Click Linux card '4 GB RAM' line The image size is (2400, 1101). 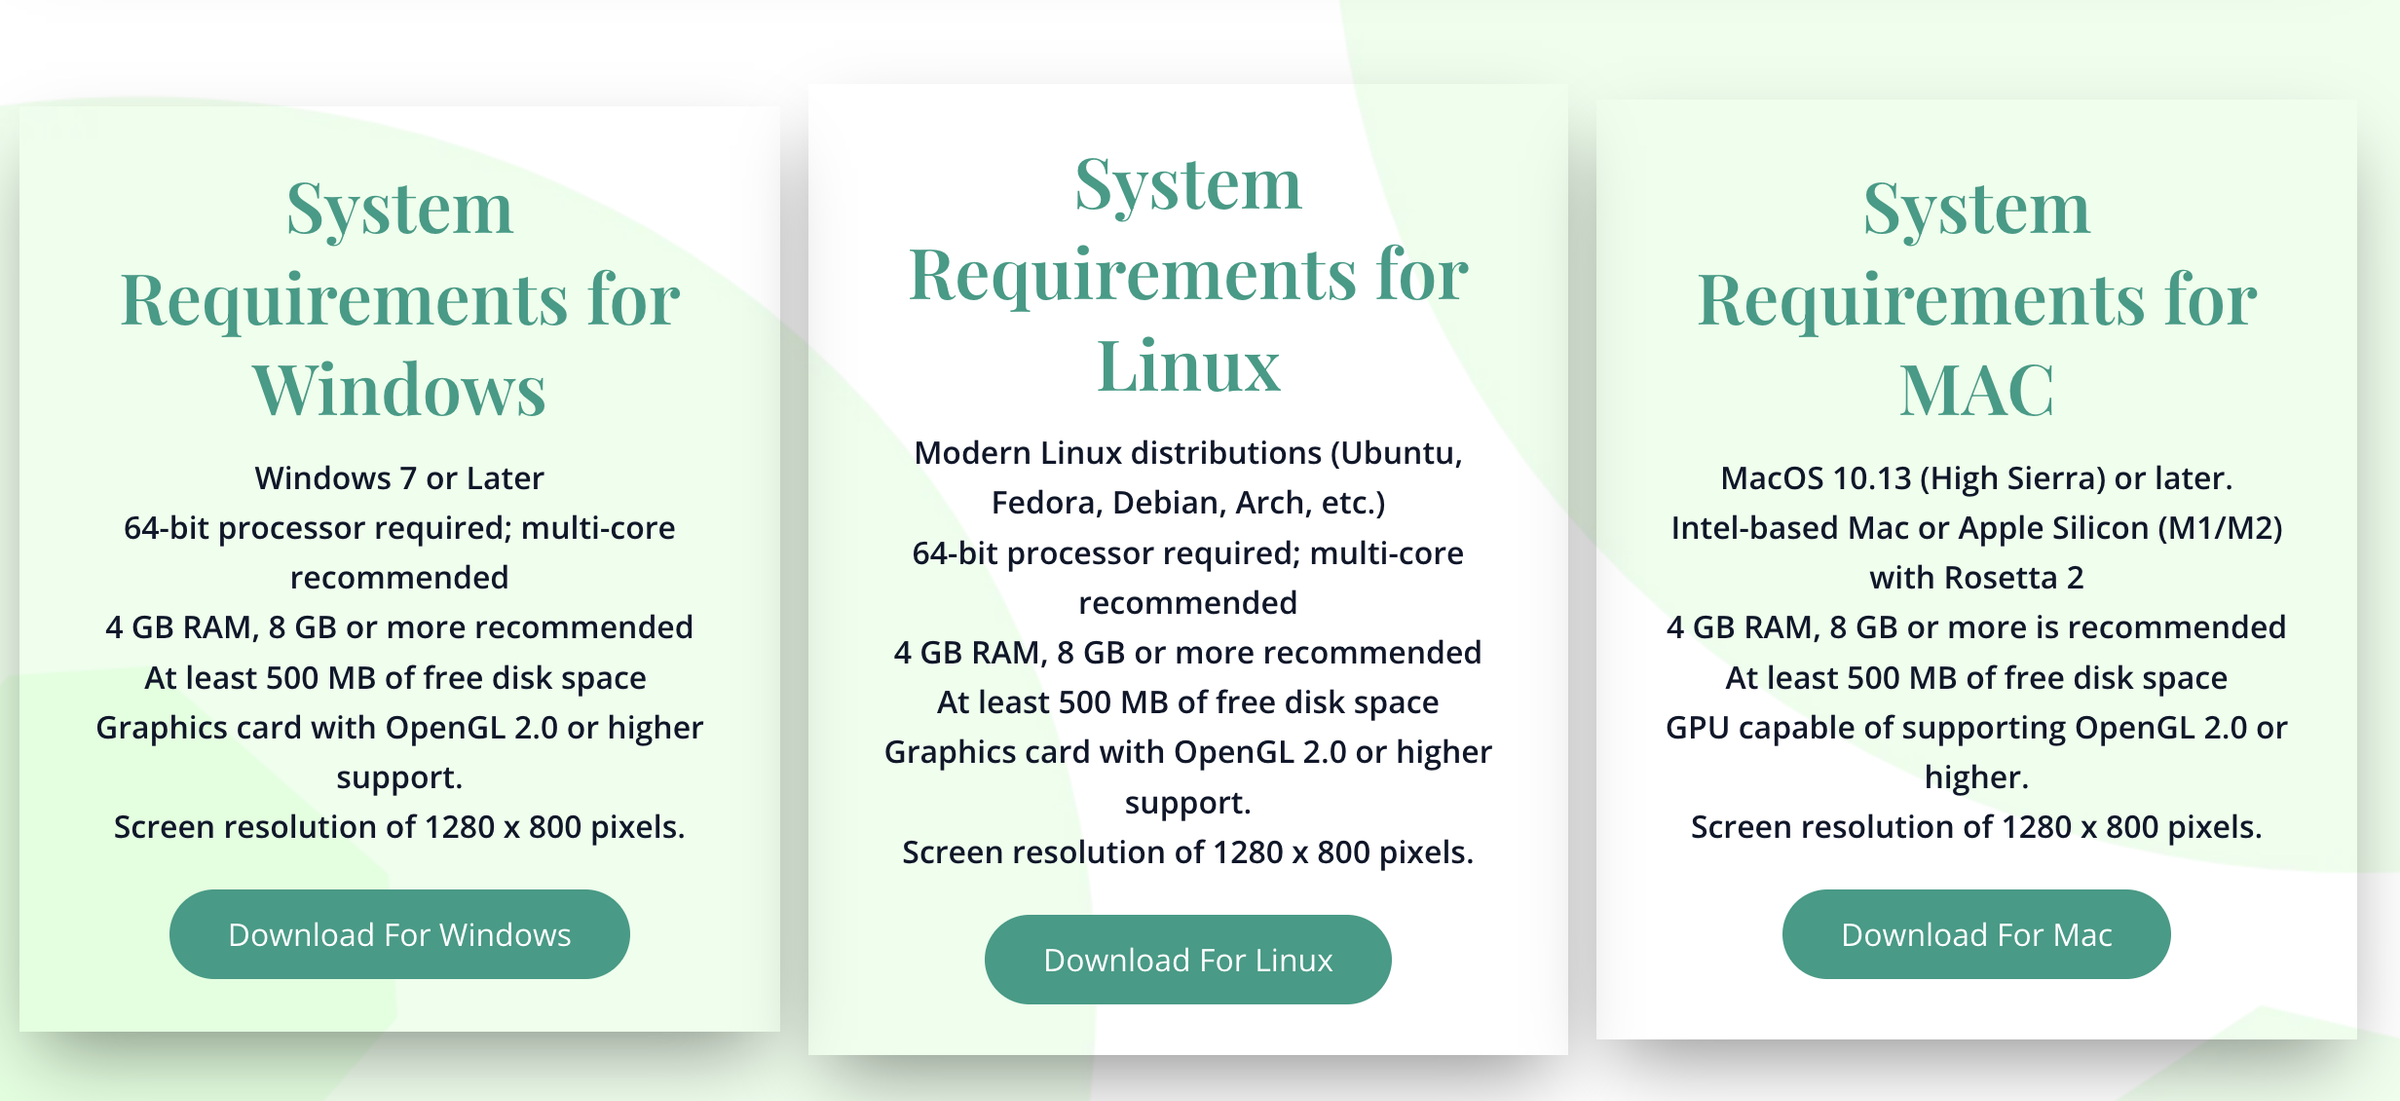click(1187, 652)
